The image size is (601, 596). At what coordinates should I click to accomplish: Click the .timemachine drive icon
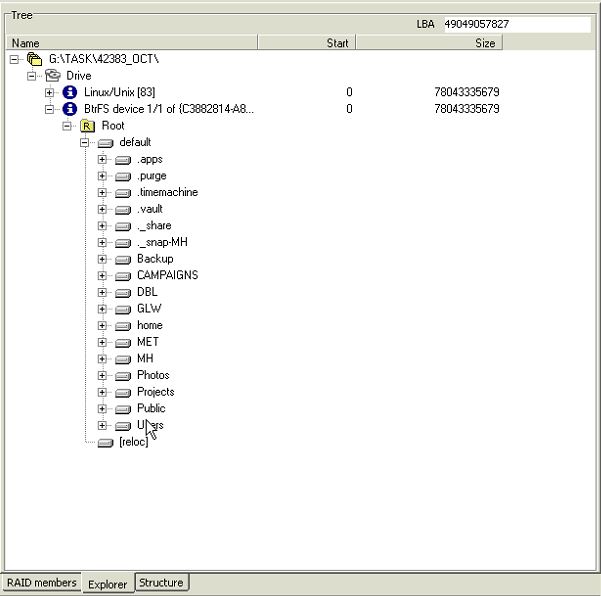[123, 193]
